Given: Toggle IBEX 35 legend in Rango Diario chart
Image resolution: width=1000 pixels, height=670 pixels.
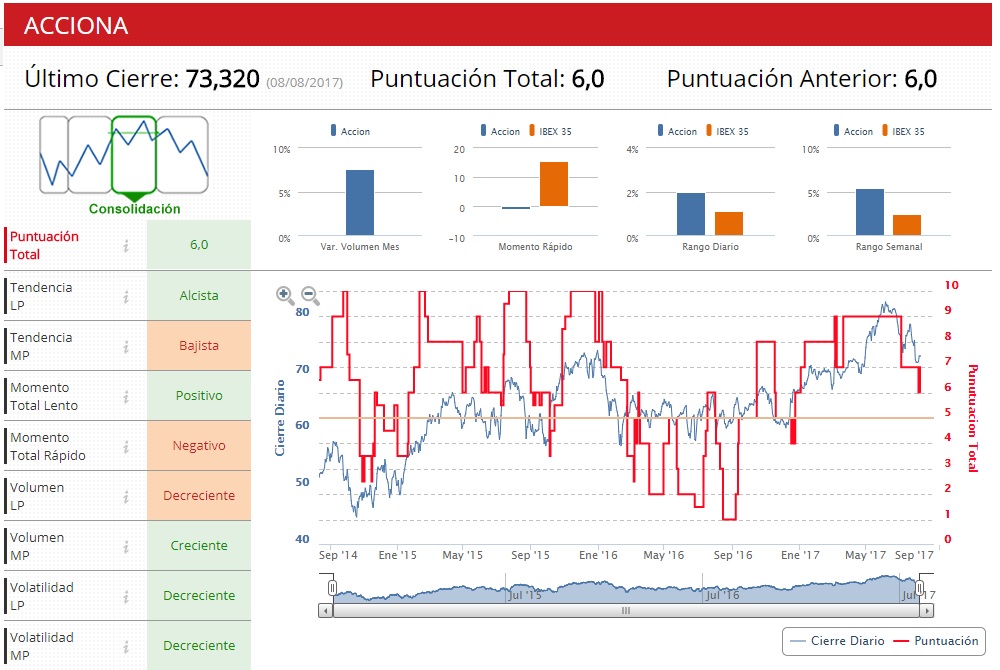Looking at the screenshot, I should [727, 131].
